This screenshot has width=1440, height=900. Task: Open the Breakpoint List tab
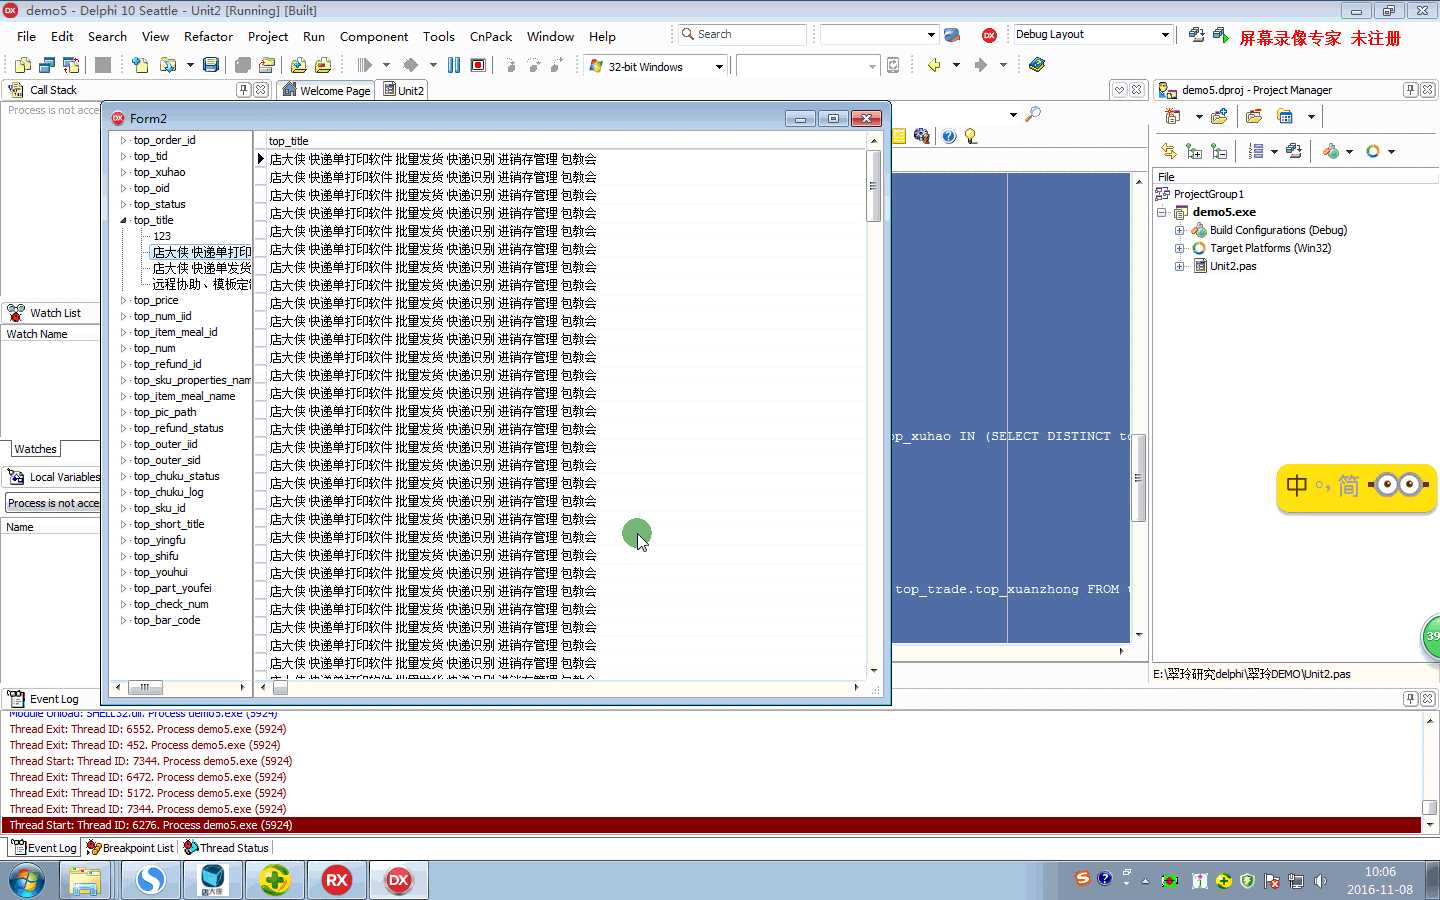coord(130,848)
